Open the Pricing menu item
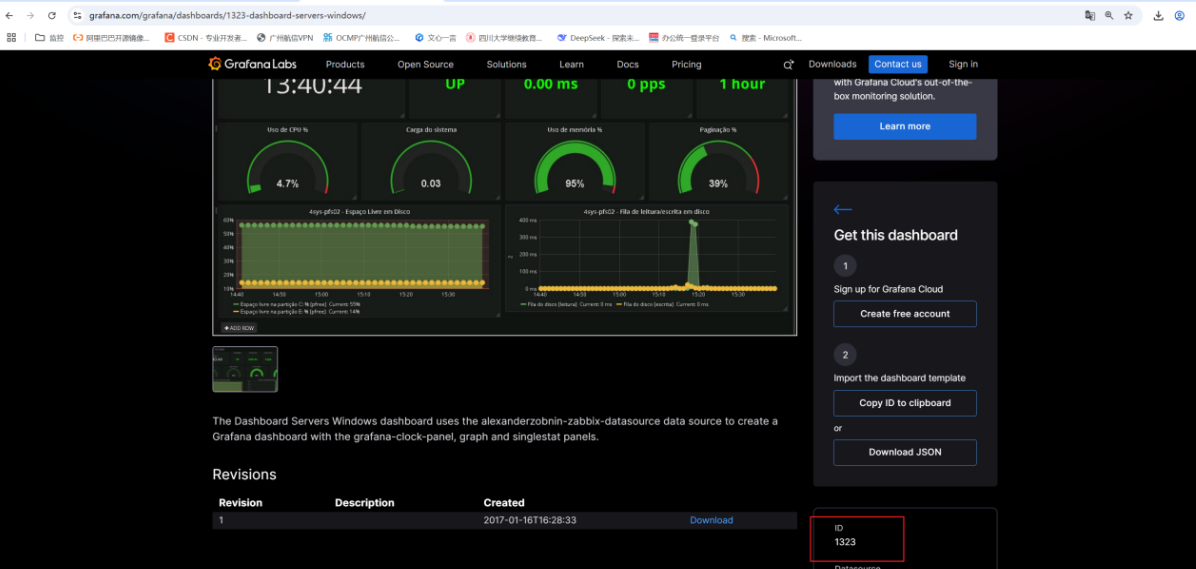 point(686,64)
